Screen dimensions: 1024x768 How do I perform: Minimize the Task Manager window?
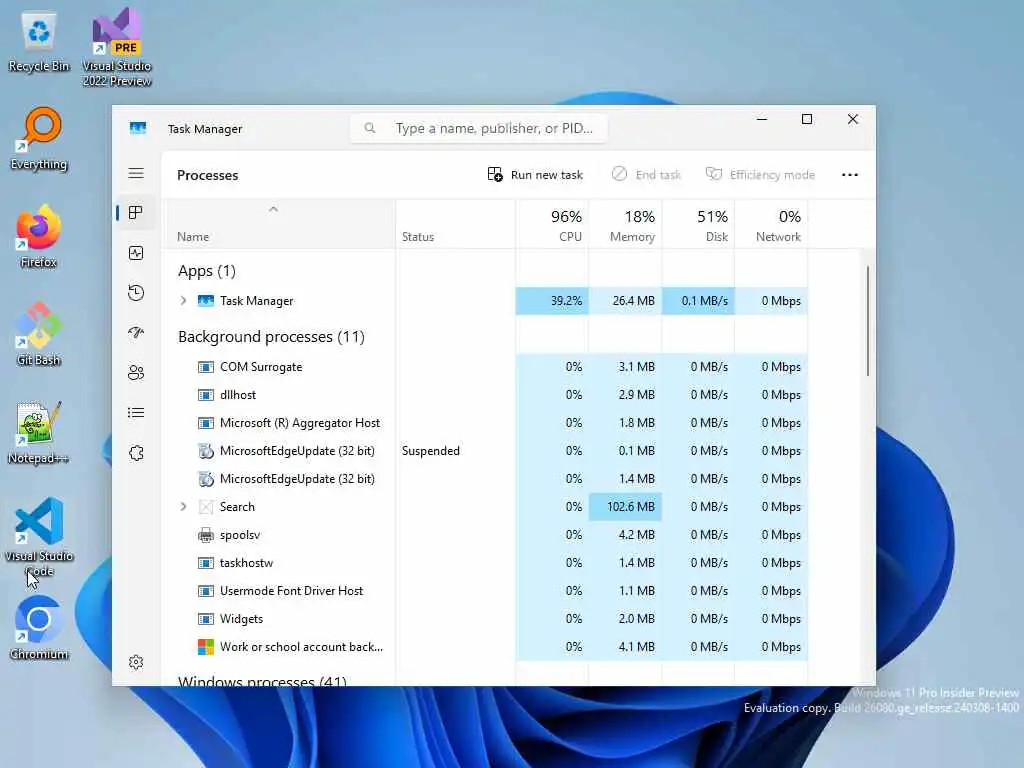pyautogui.click(x=761, y=119)
